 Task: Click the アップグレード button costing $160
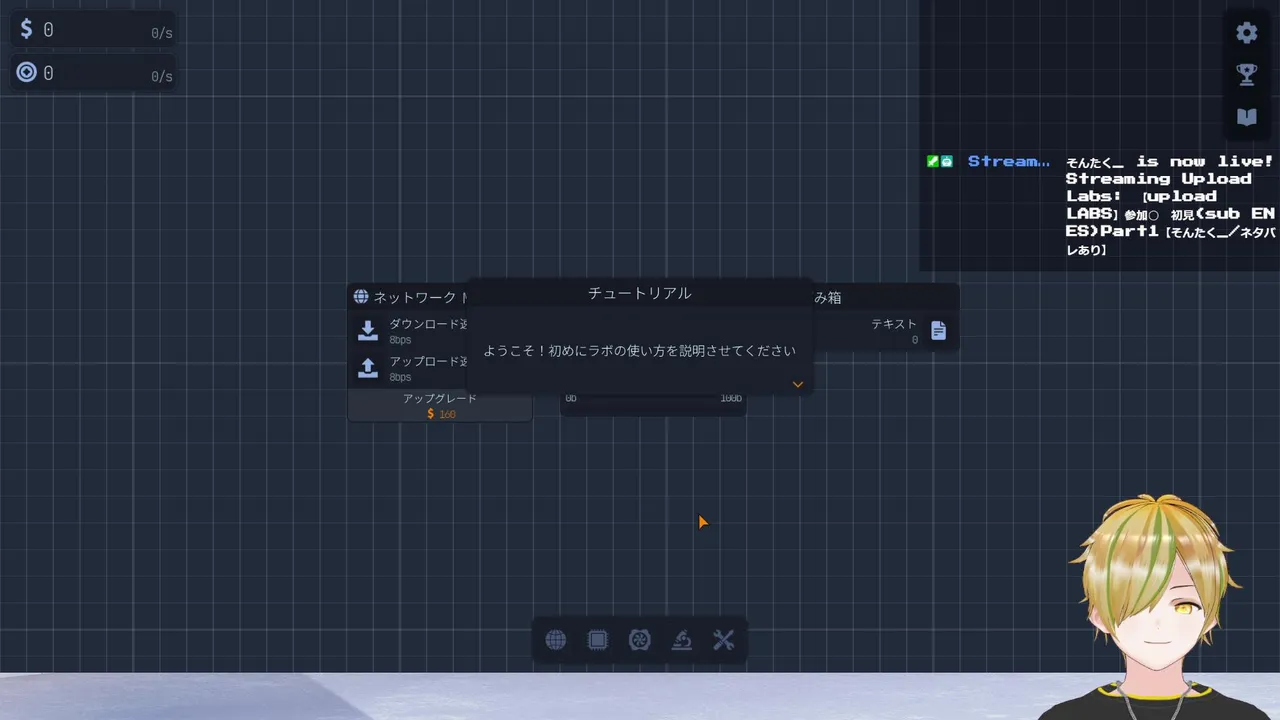(440, 405)
